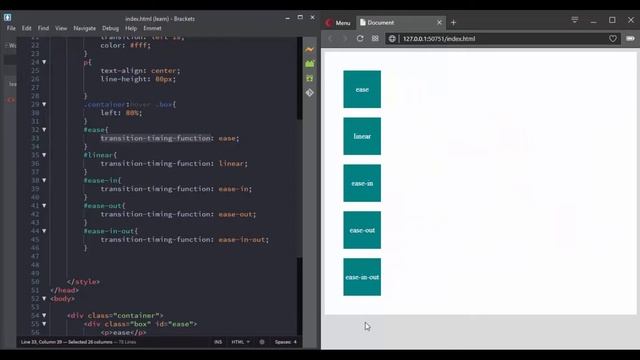Click the ease box in the browser page
640x360 pixels.
coord(362,89)
